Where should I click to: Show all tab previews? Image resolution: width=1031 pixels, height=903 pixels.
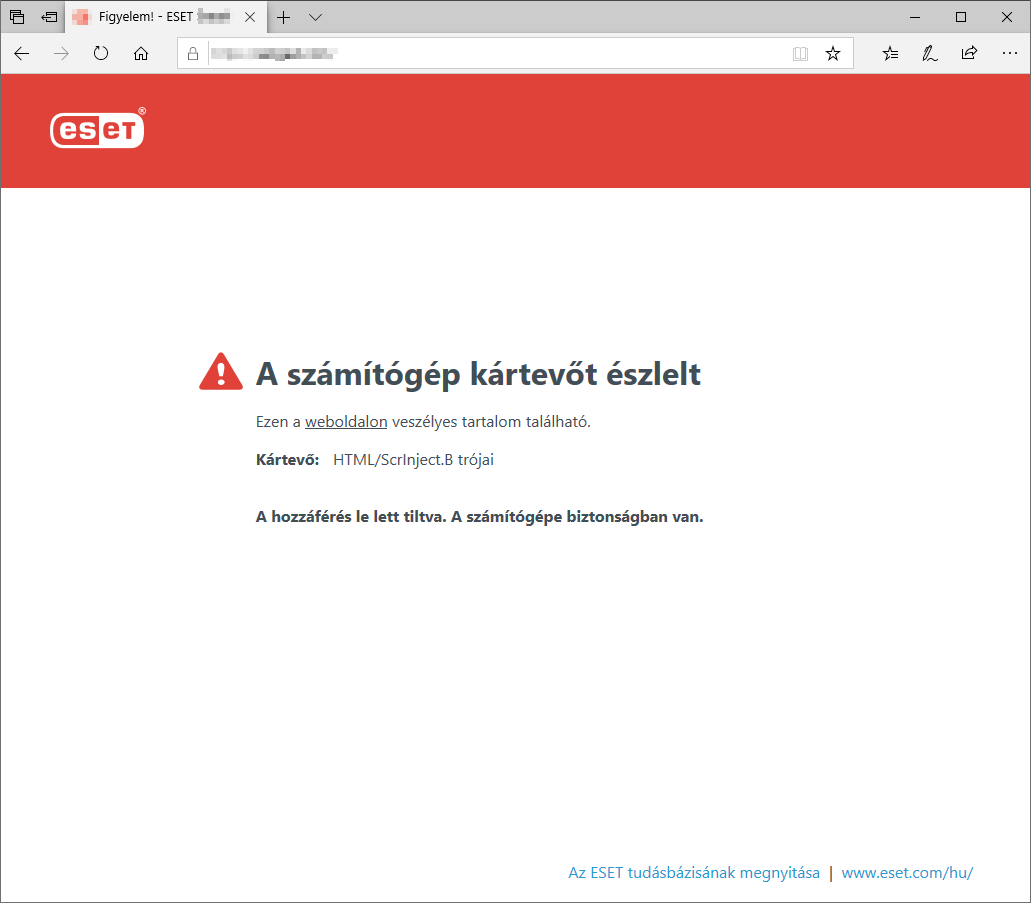point(16,16)
